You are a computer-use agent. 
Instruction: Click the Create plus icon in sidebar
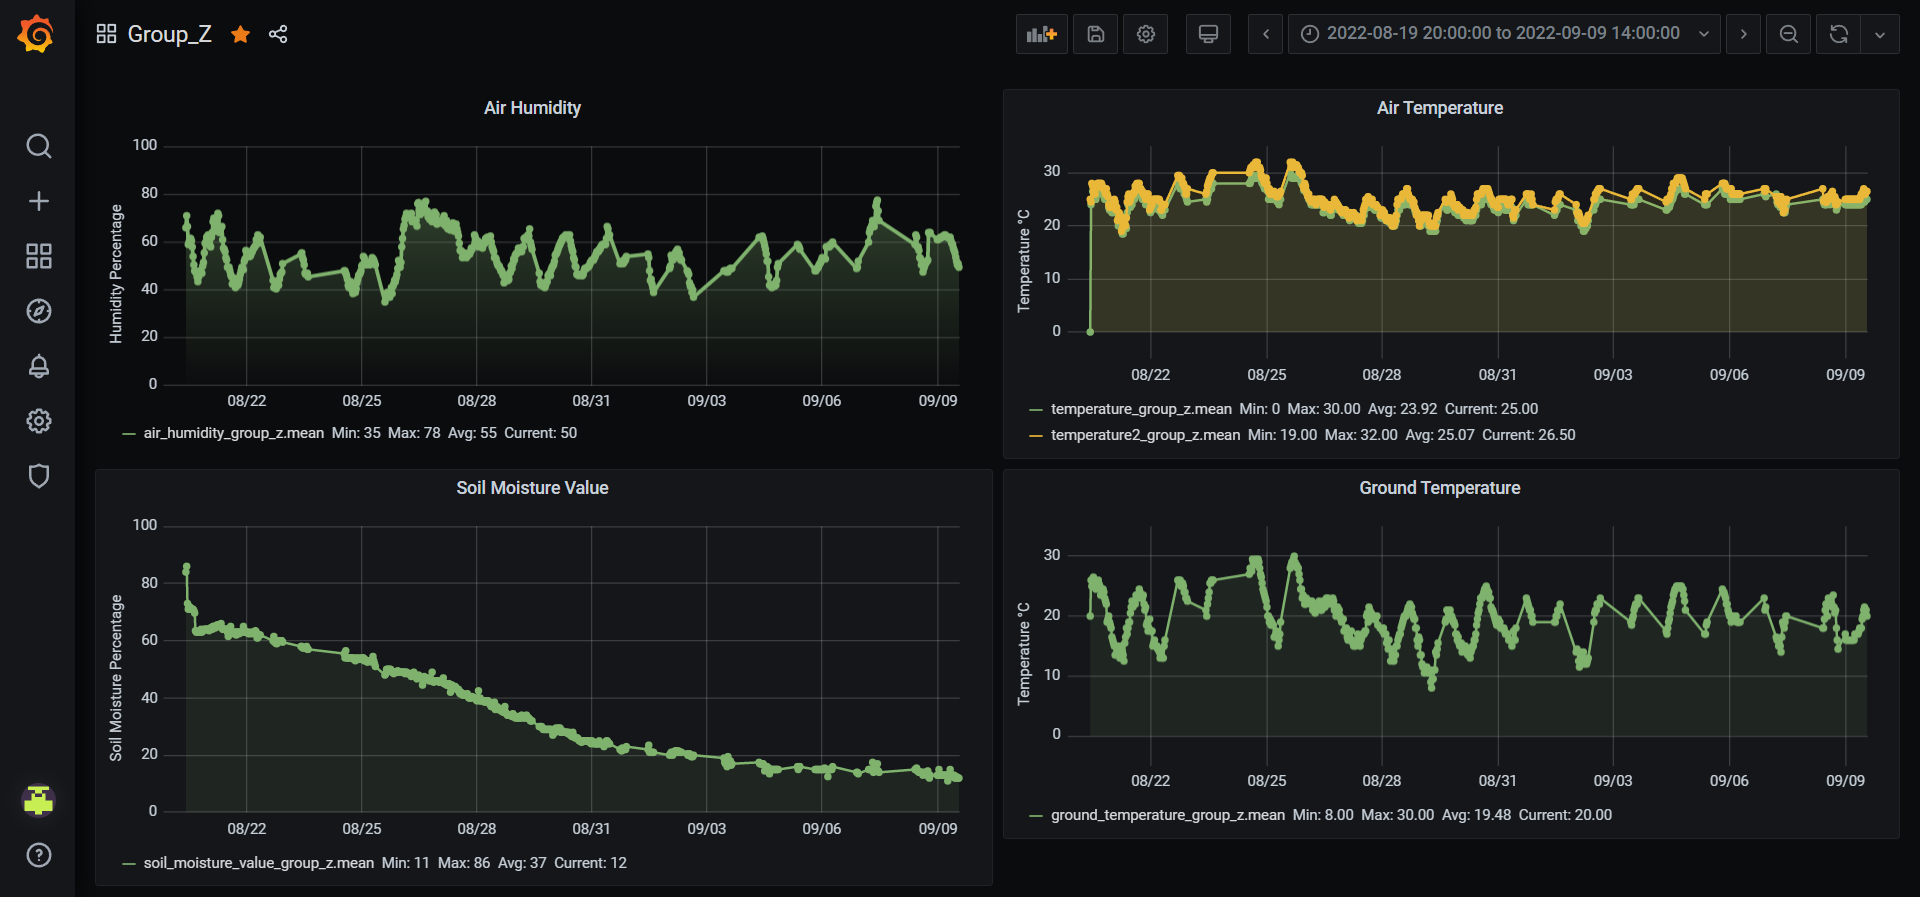[x=38, y=201]
